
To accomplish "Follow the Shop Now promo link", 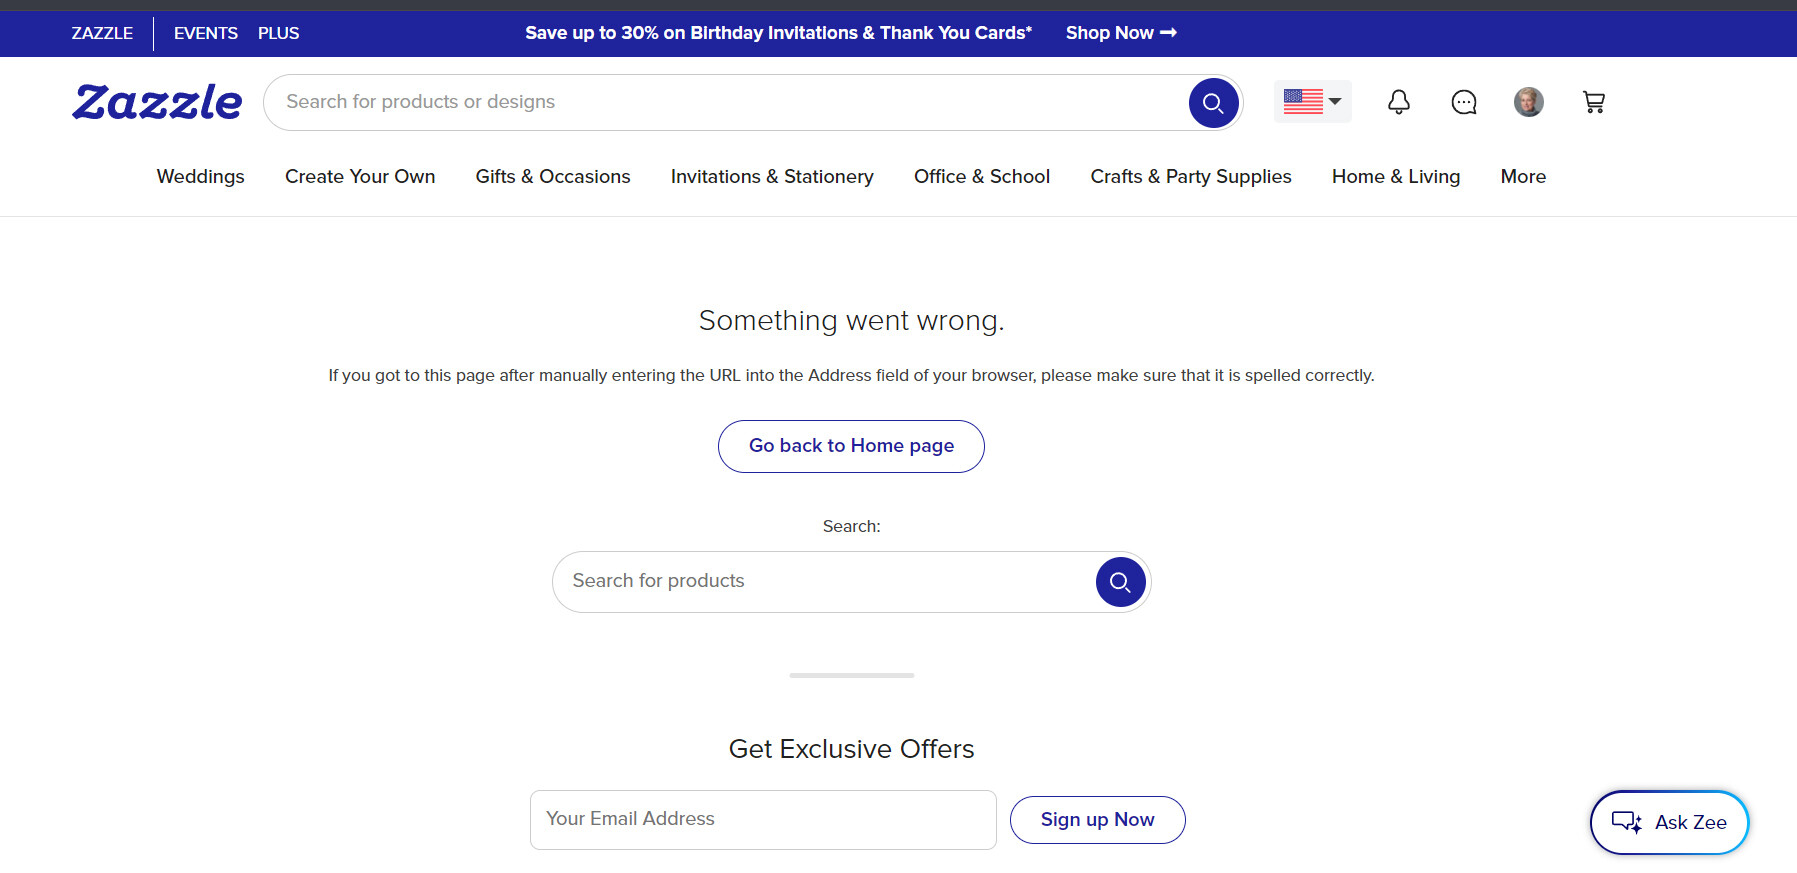I will pyautogui.click(x=1121, y=33).
